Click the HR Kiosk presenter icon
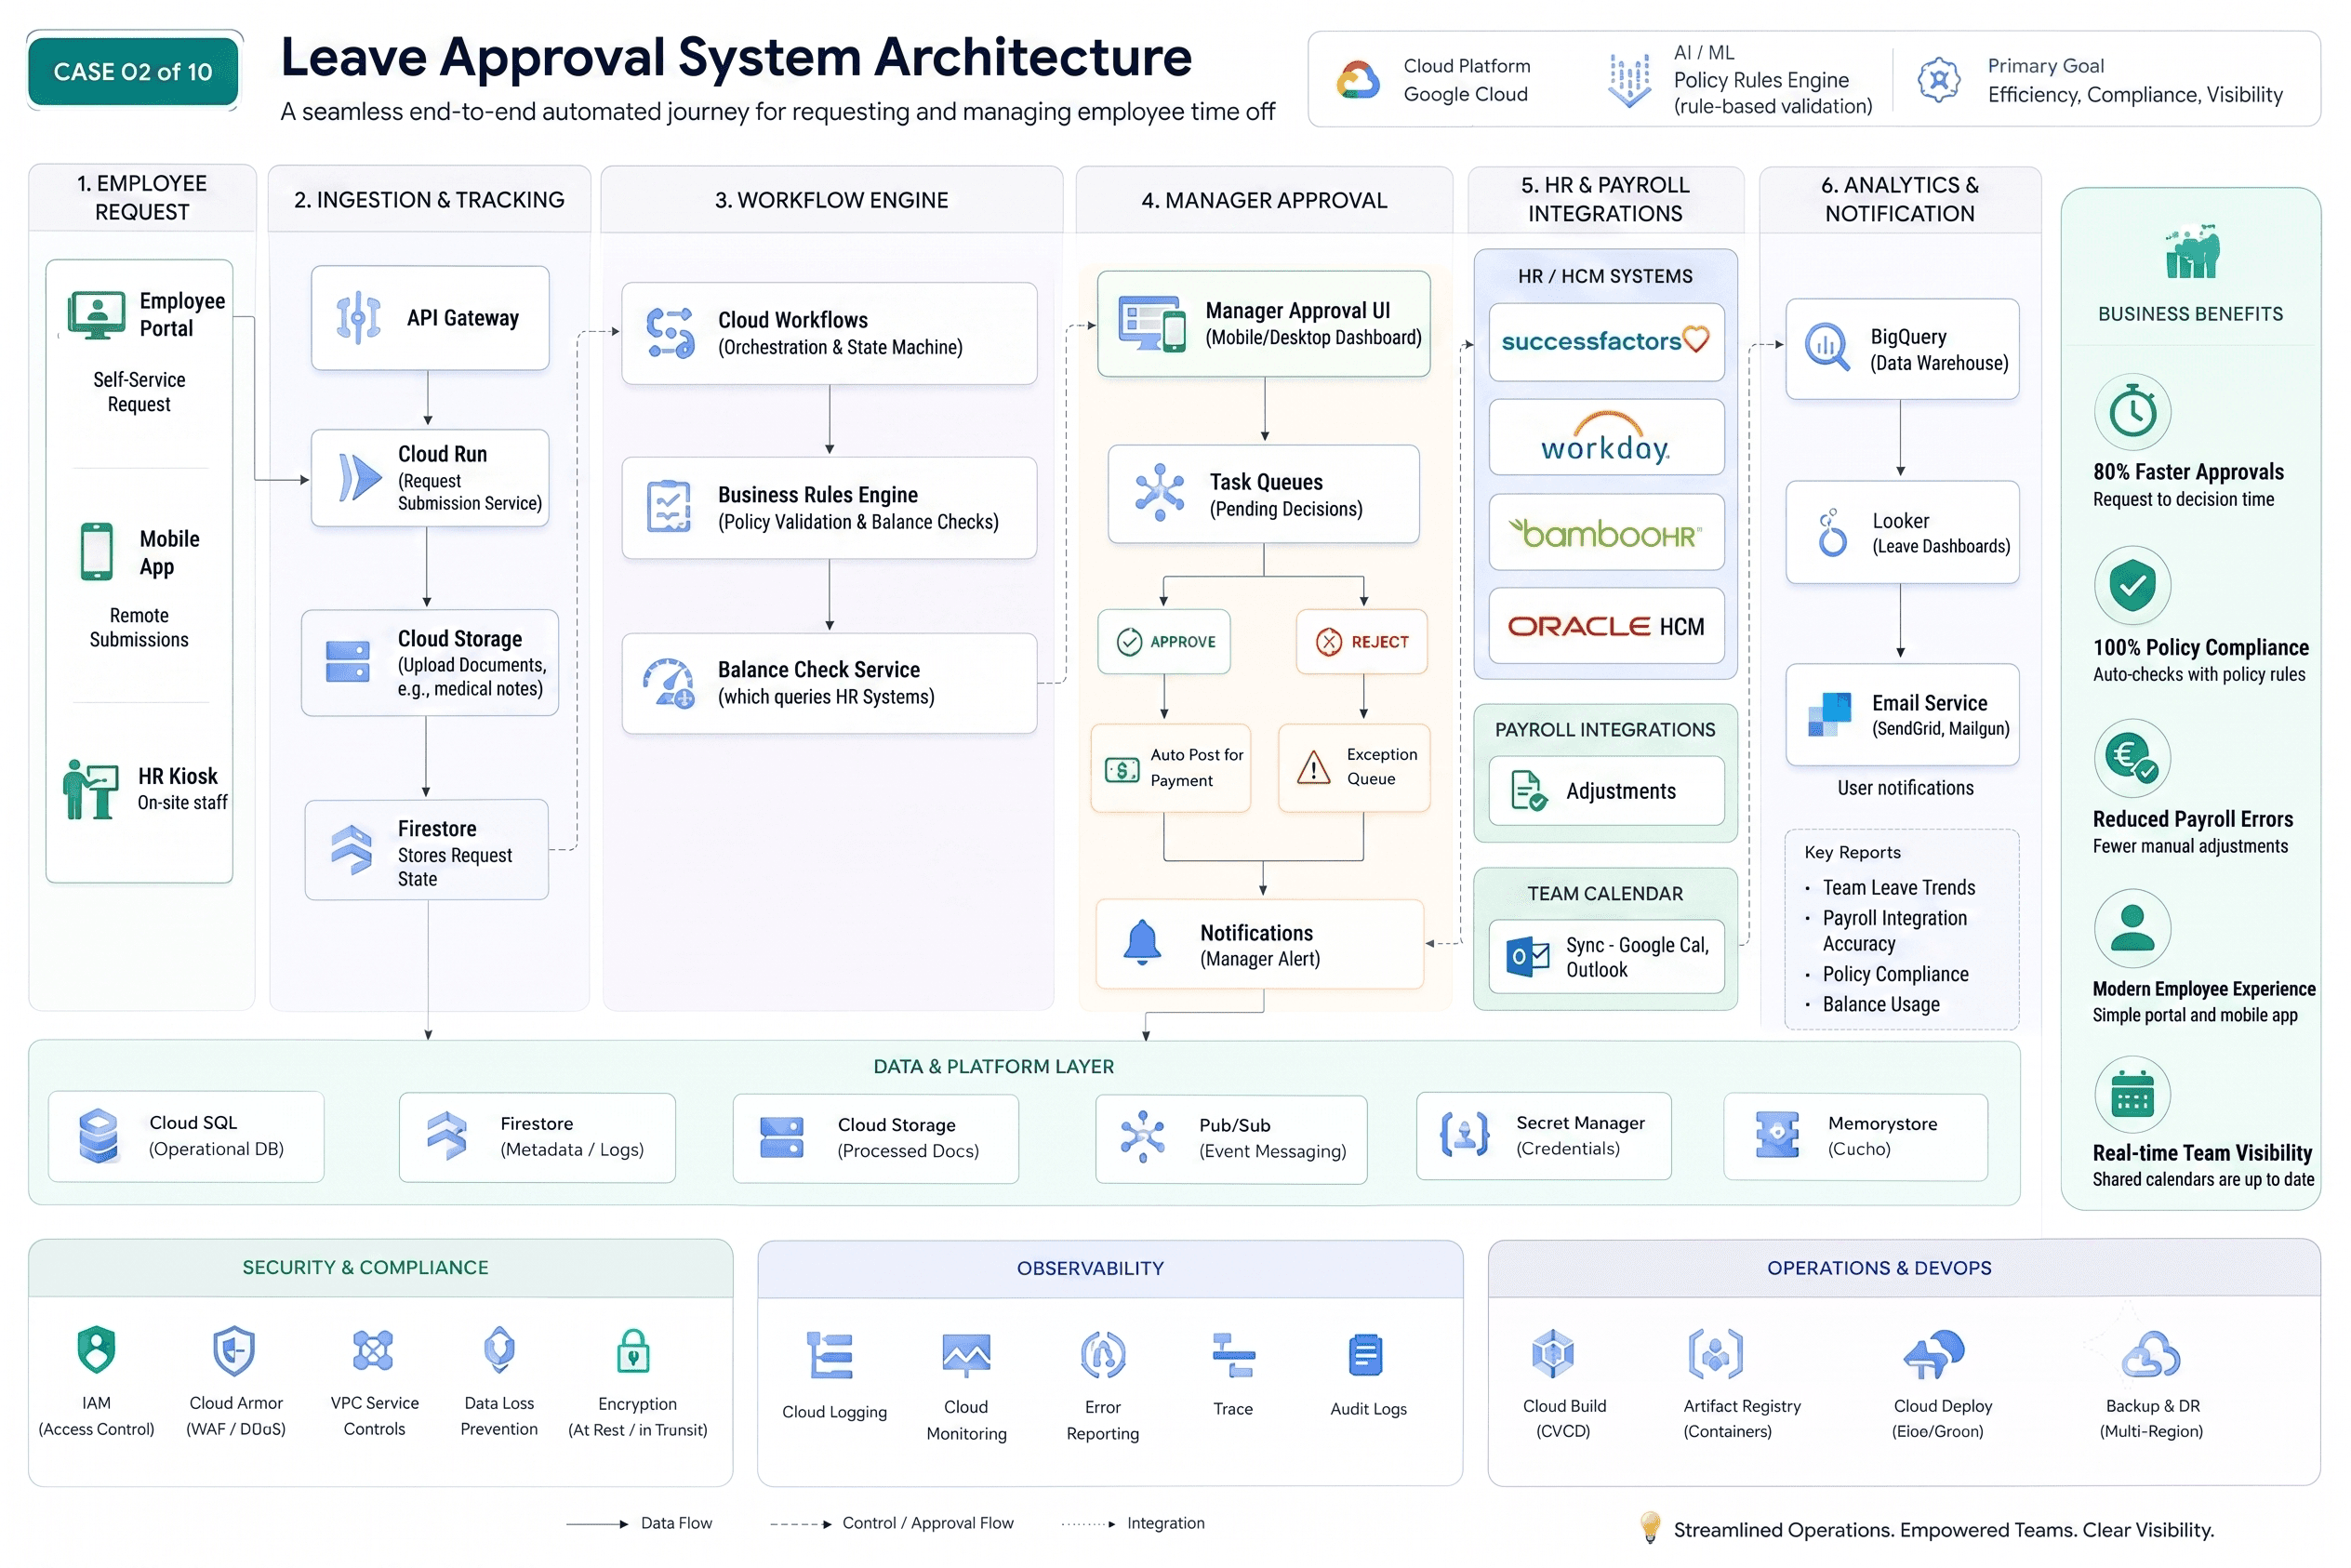 tap(90, 790)
